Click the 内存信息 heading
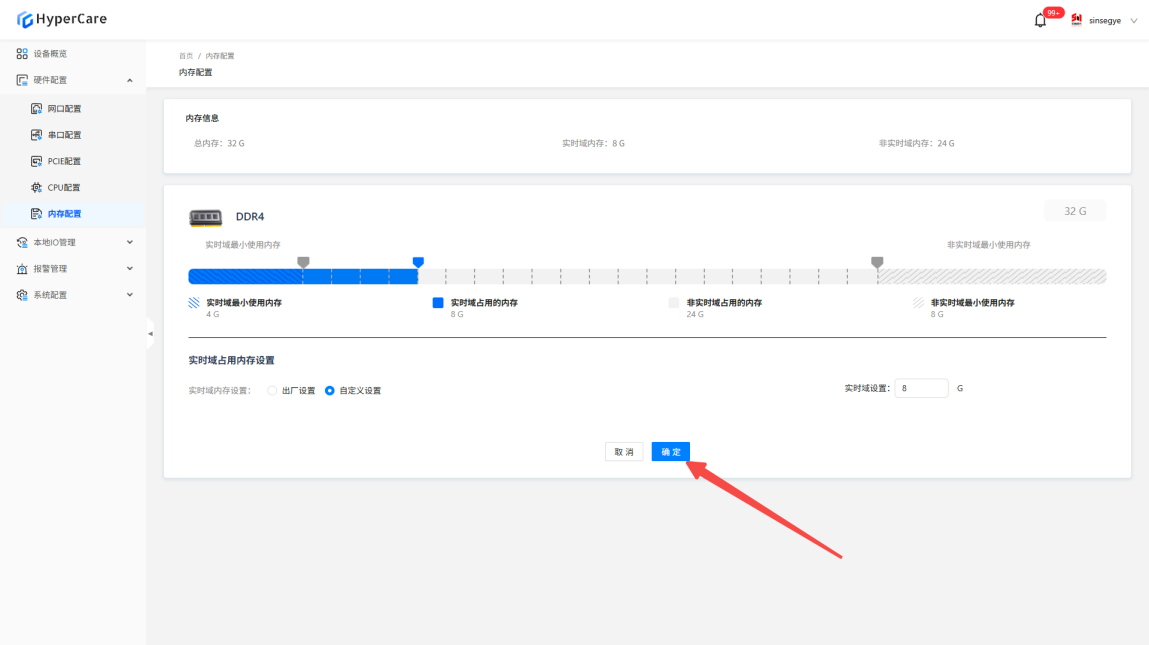Image resolution: width=1149 pixels, height=645 pixels. click(x=202, y=118)
